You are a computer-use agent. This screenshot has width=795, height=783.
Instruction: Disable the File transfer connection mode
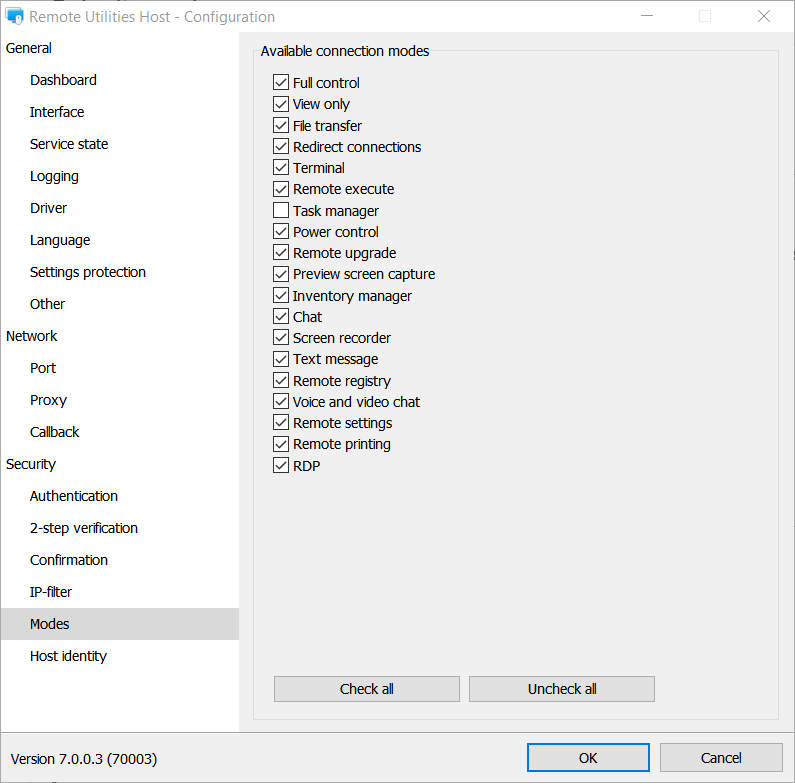click(x=281, y=126)
